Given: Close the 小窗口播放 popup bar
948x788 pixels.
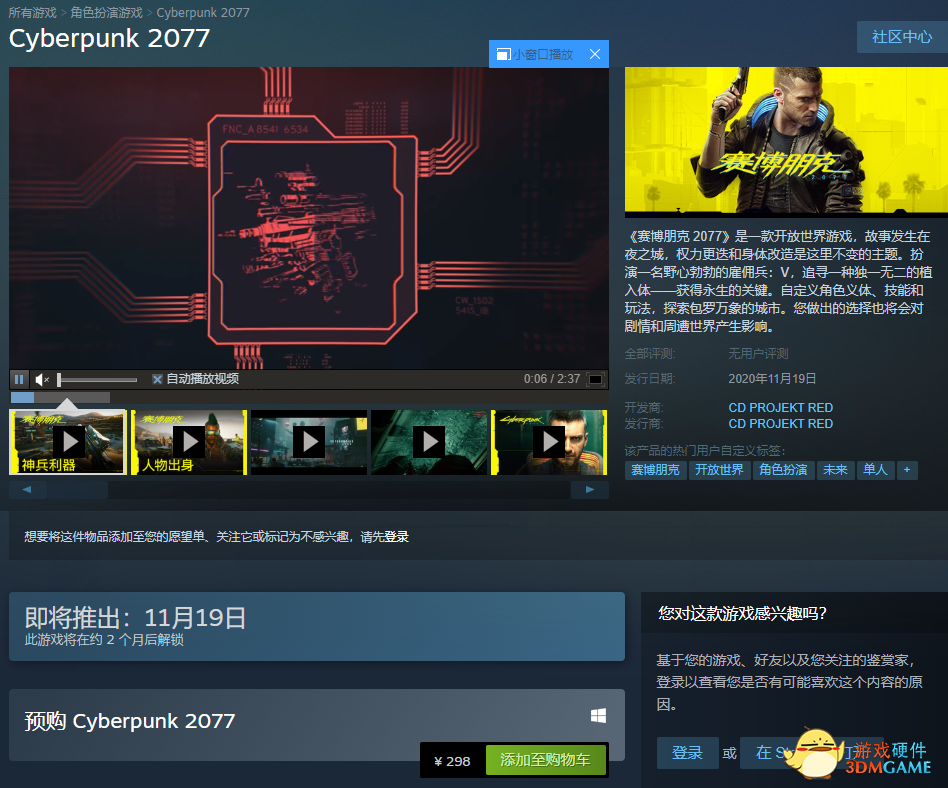Looking at the screenshot, I should (x=595, y=54).
